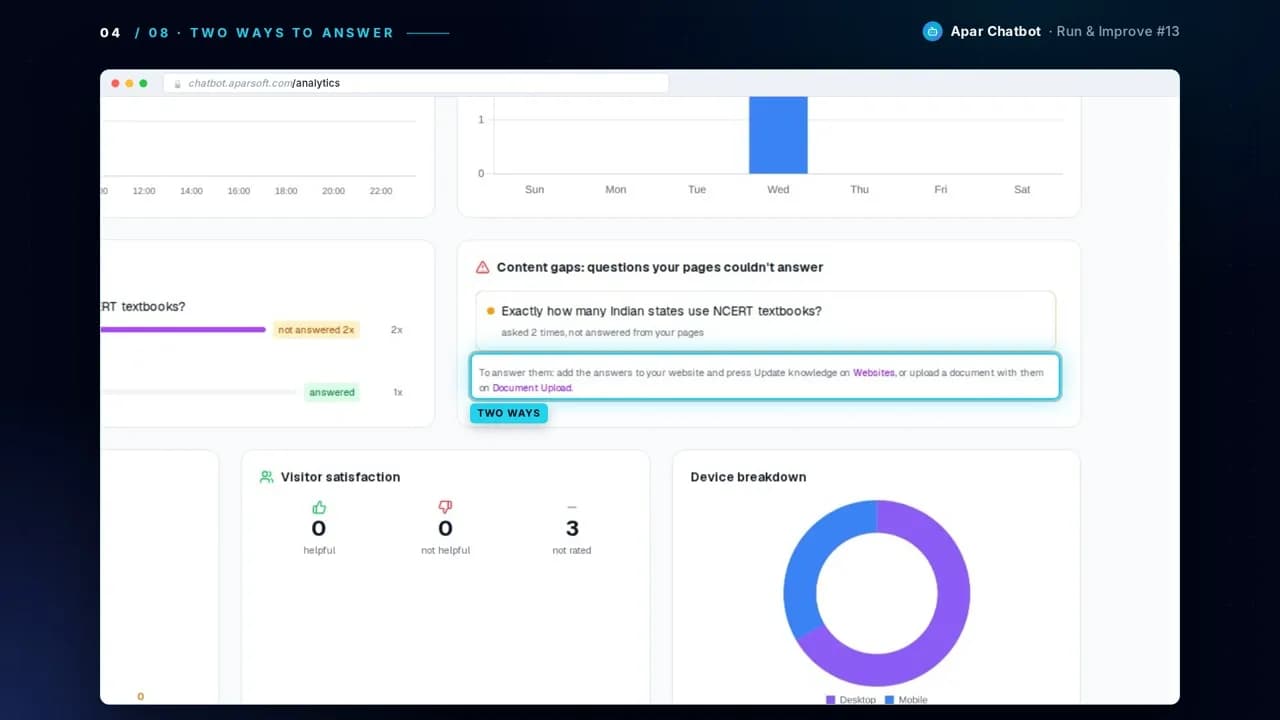The image size is (1280, 720).
Task: Click the padlock icon in address bar
Action: [178, 83]
